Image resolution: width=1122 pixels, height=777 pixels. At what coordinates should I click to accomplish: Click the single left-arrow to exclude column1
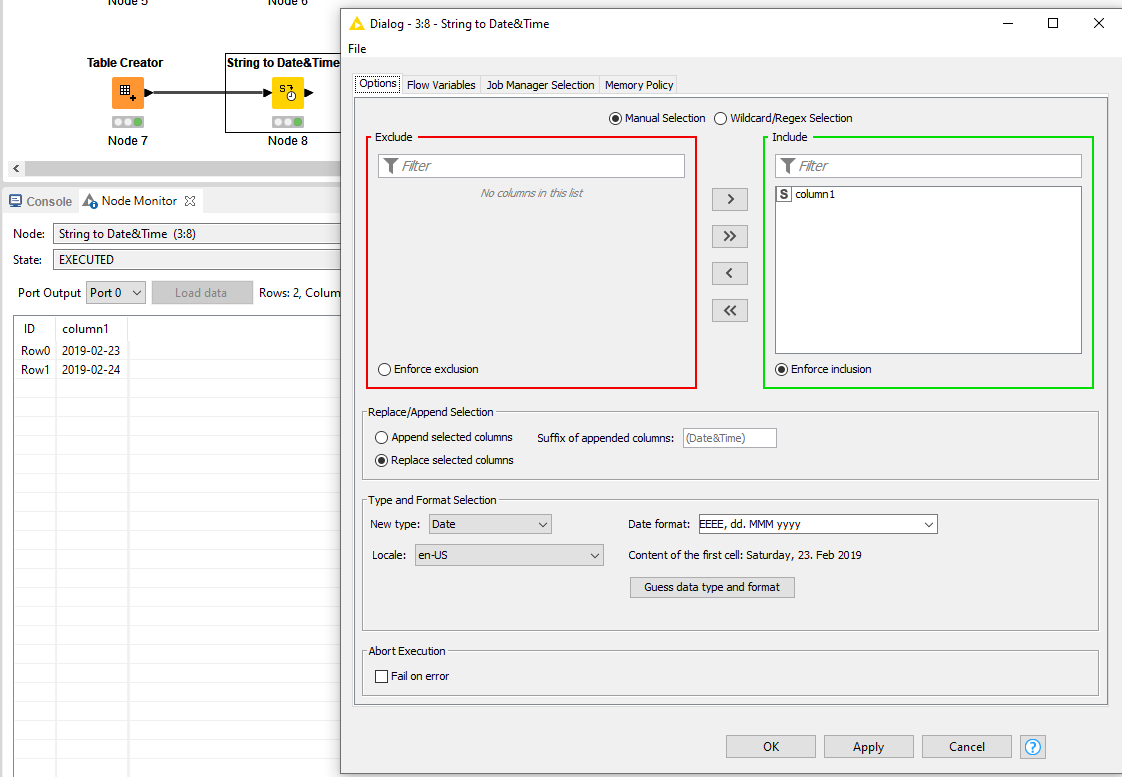coord(729,273)
